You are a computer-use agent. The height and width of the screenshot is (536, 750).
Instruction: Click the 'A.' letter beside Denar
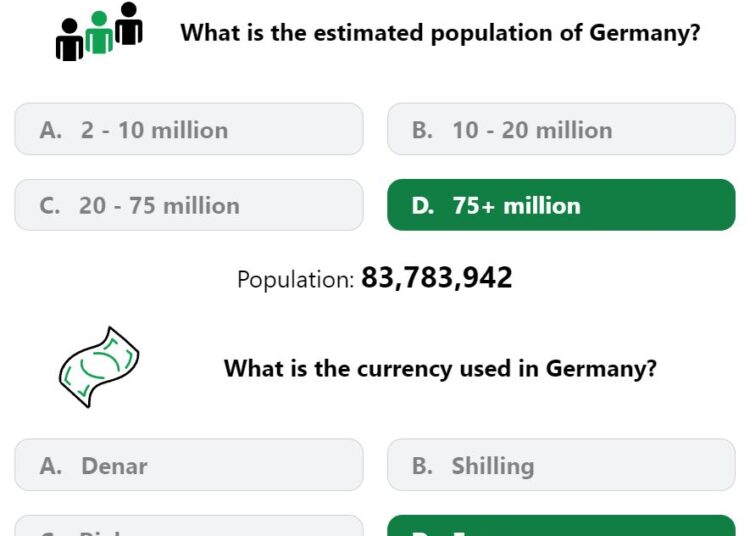51,466
